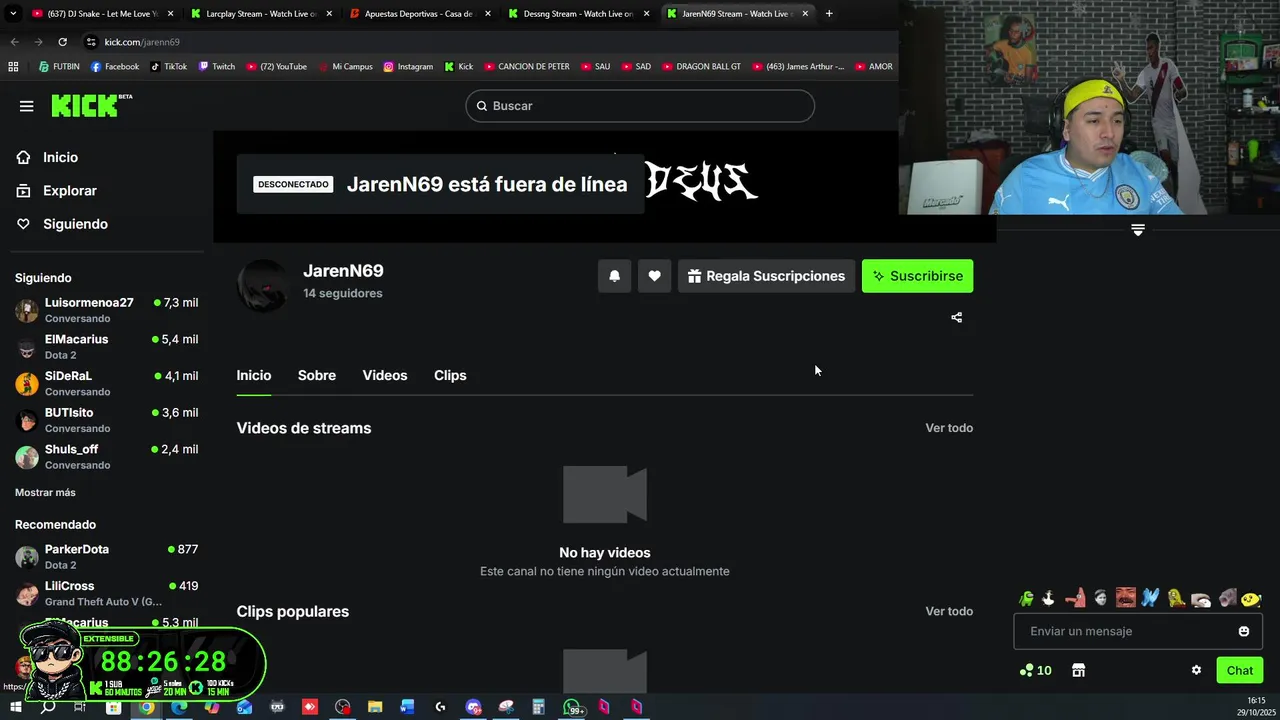Collapse chat panel with the arrow icon
Screen dimensions: 1280x720
pos(1137,230)
